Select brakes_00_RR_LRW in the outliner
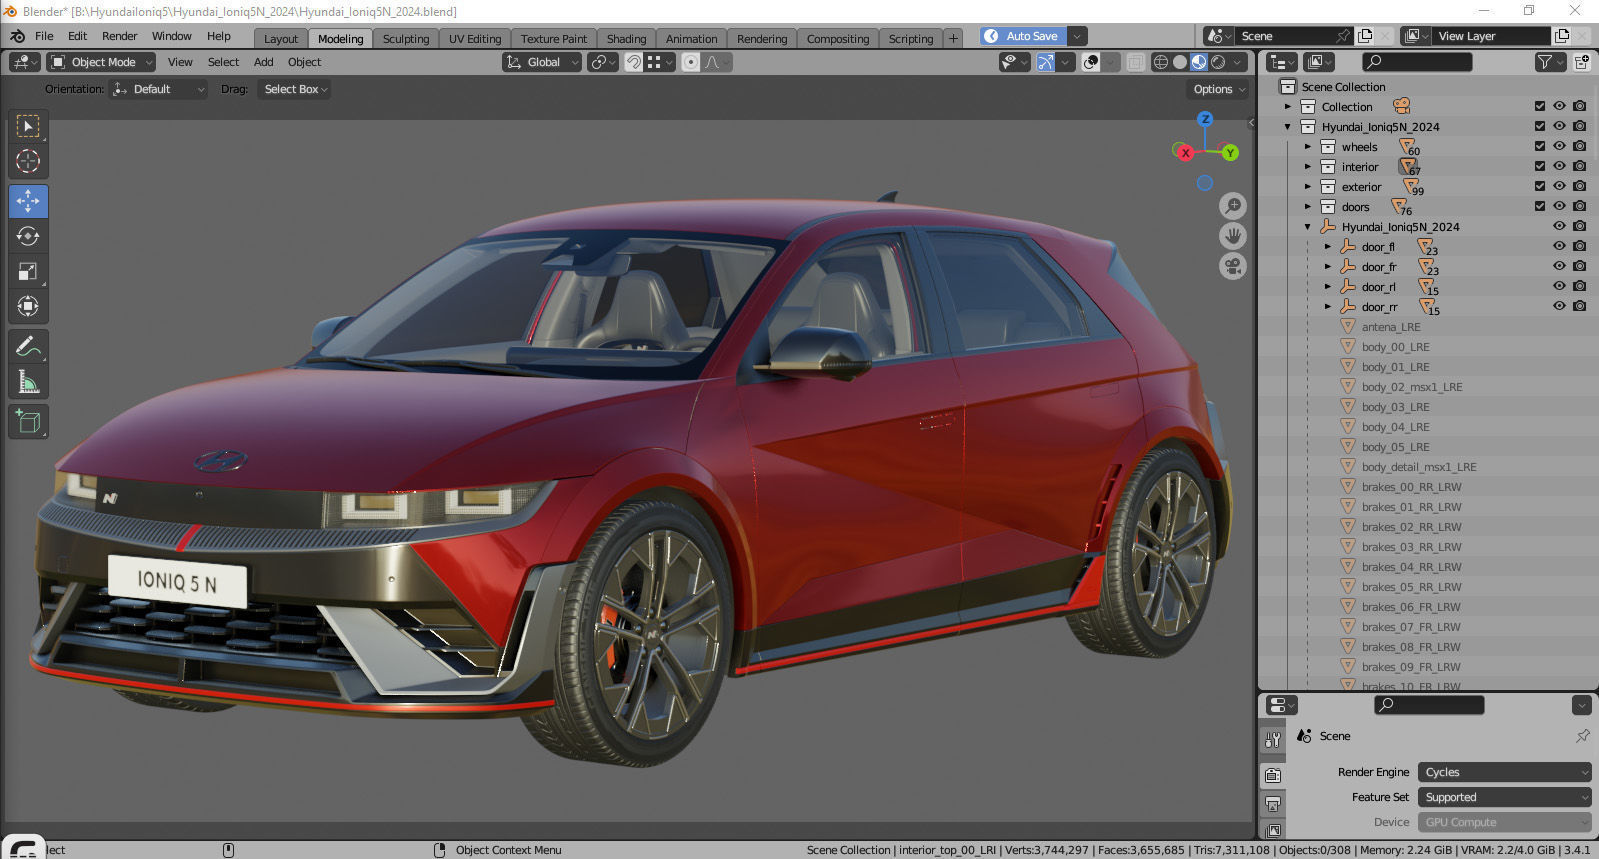Viewport: 1599px width, 859px height. pos(1411,486)
